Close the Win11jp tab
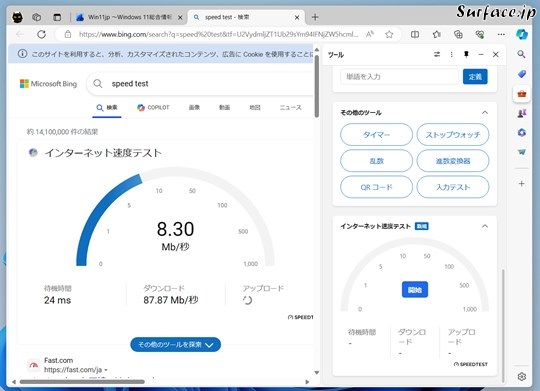This screenshot has width=540, height=391. point(180,17)
